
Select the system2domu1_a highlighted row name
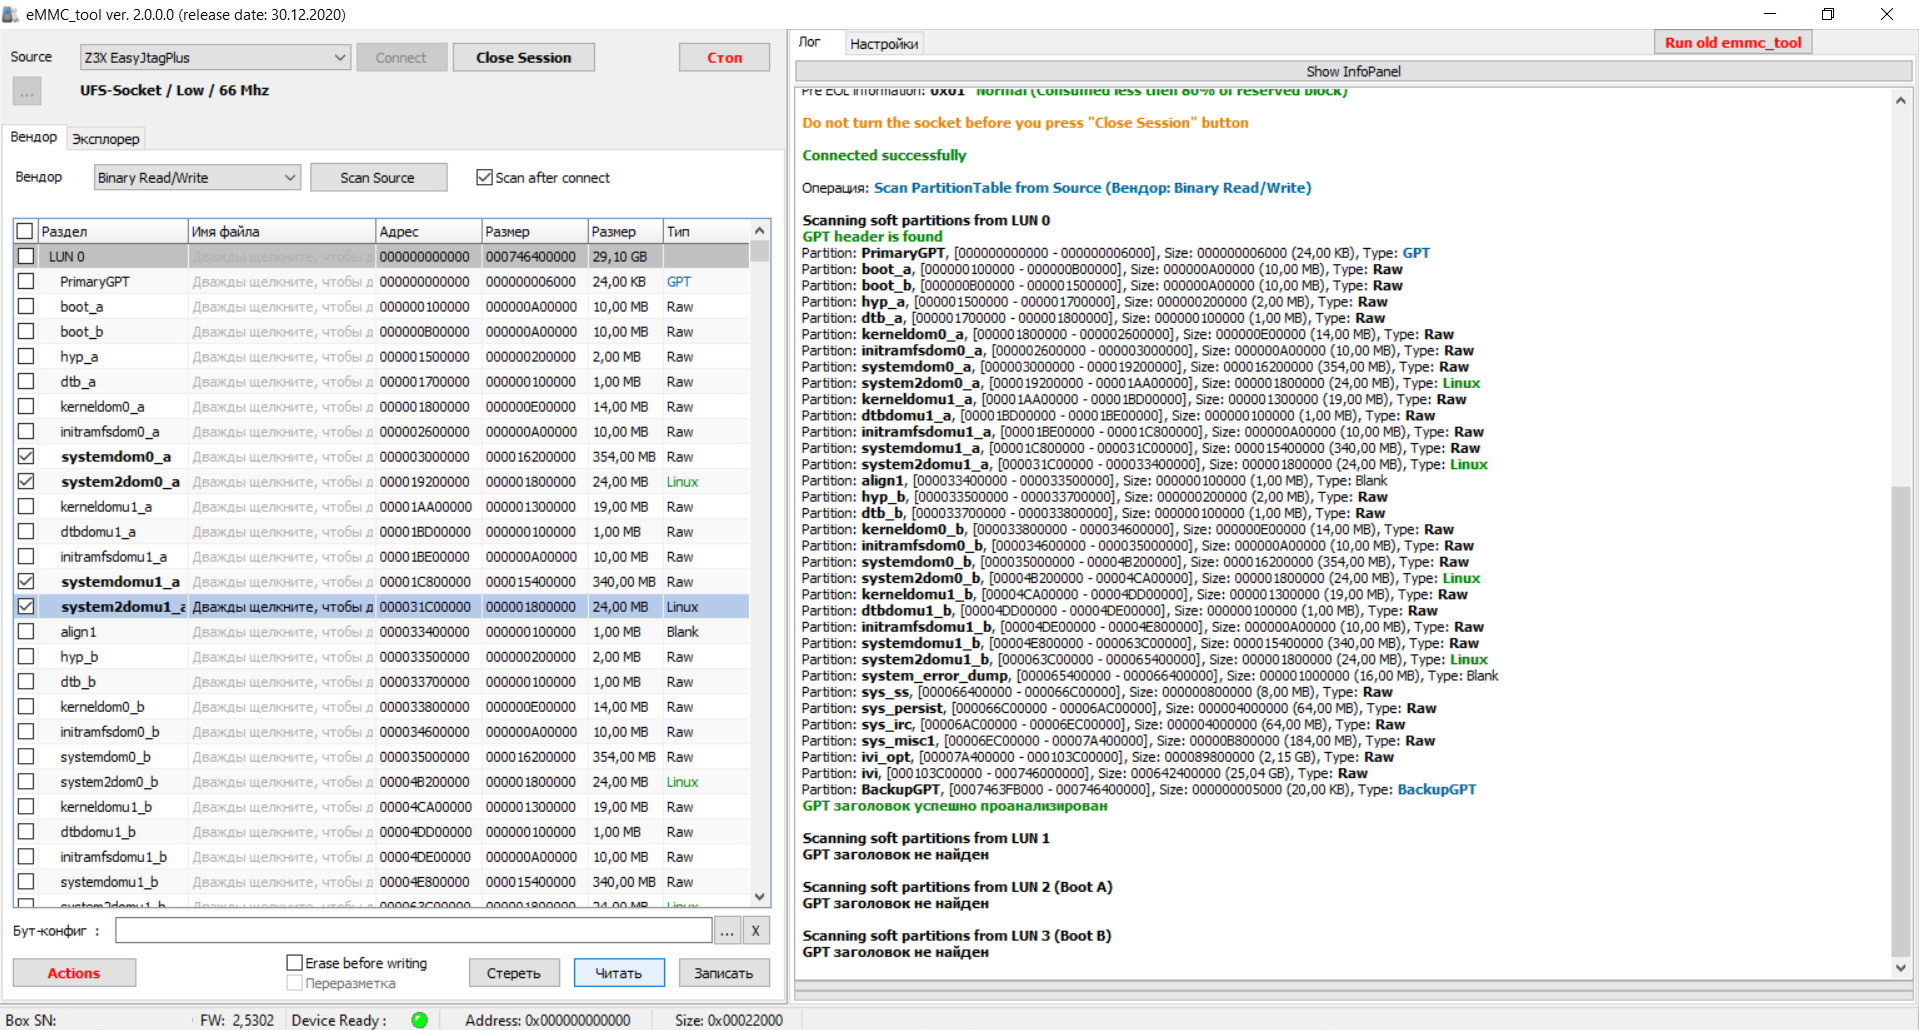pyautogui.click(x=123, y=606)
